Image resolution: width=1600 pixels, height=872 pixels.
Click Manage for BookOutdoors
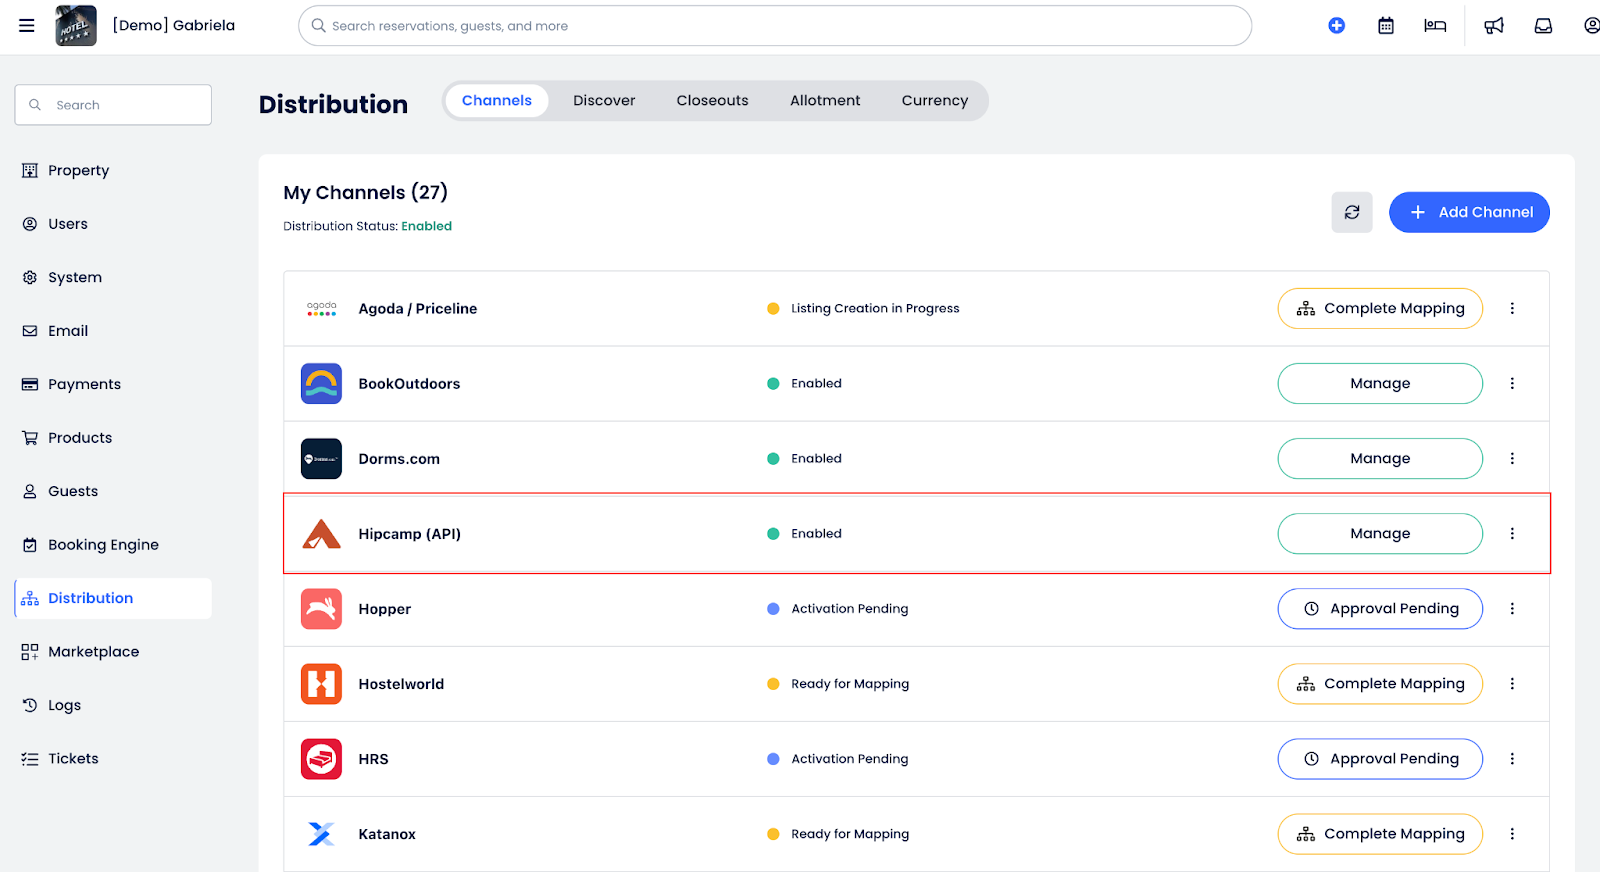[1380, 384]
